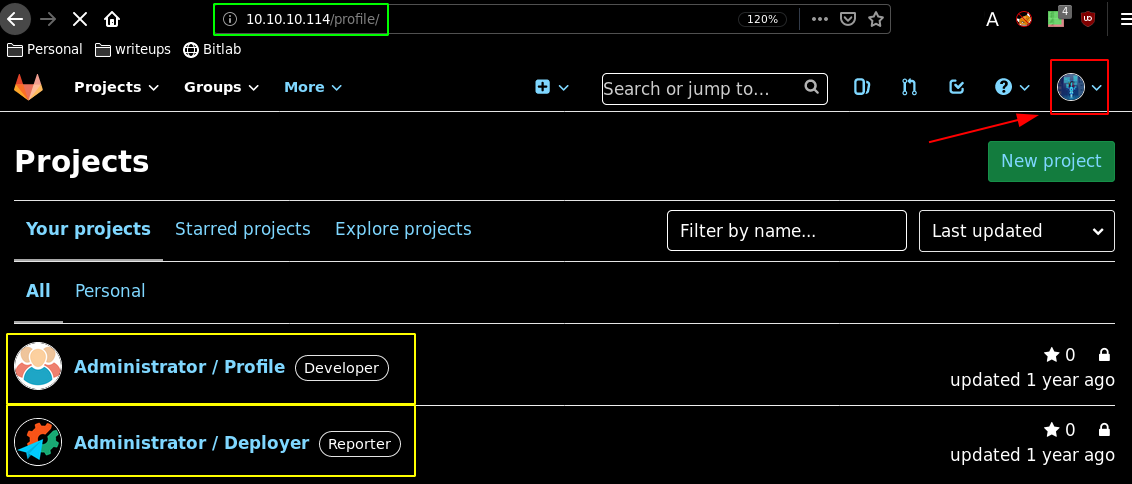Click the GitLab fox logo
Viewport: 1132px width, 484px height.
(x=28, y=87)
